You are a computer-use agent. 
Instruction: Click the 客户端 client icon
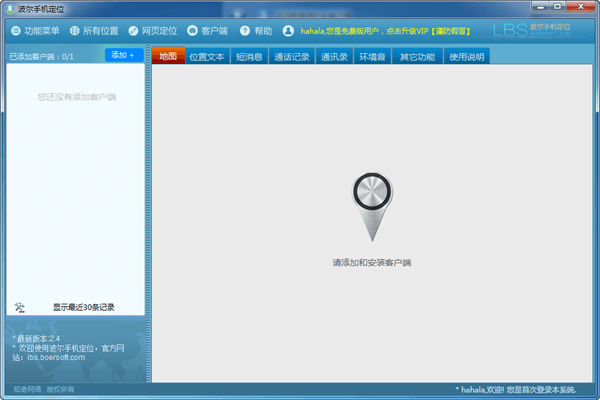(192, 31)
